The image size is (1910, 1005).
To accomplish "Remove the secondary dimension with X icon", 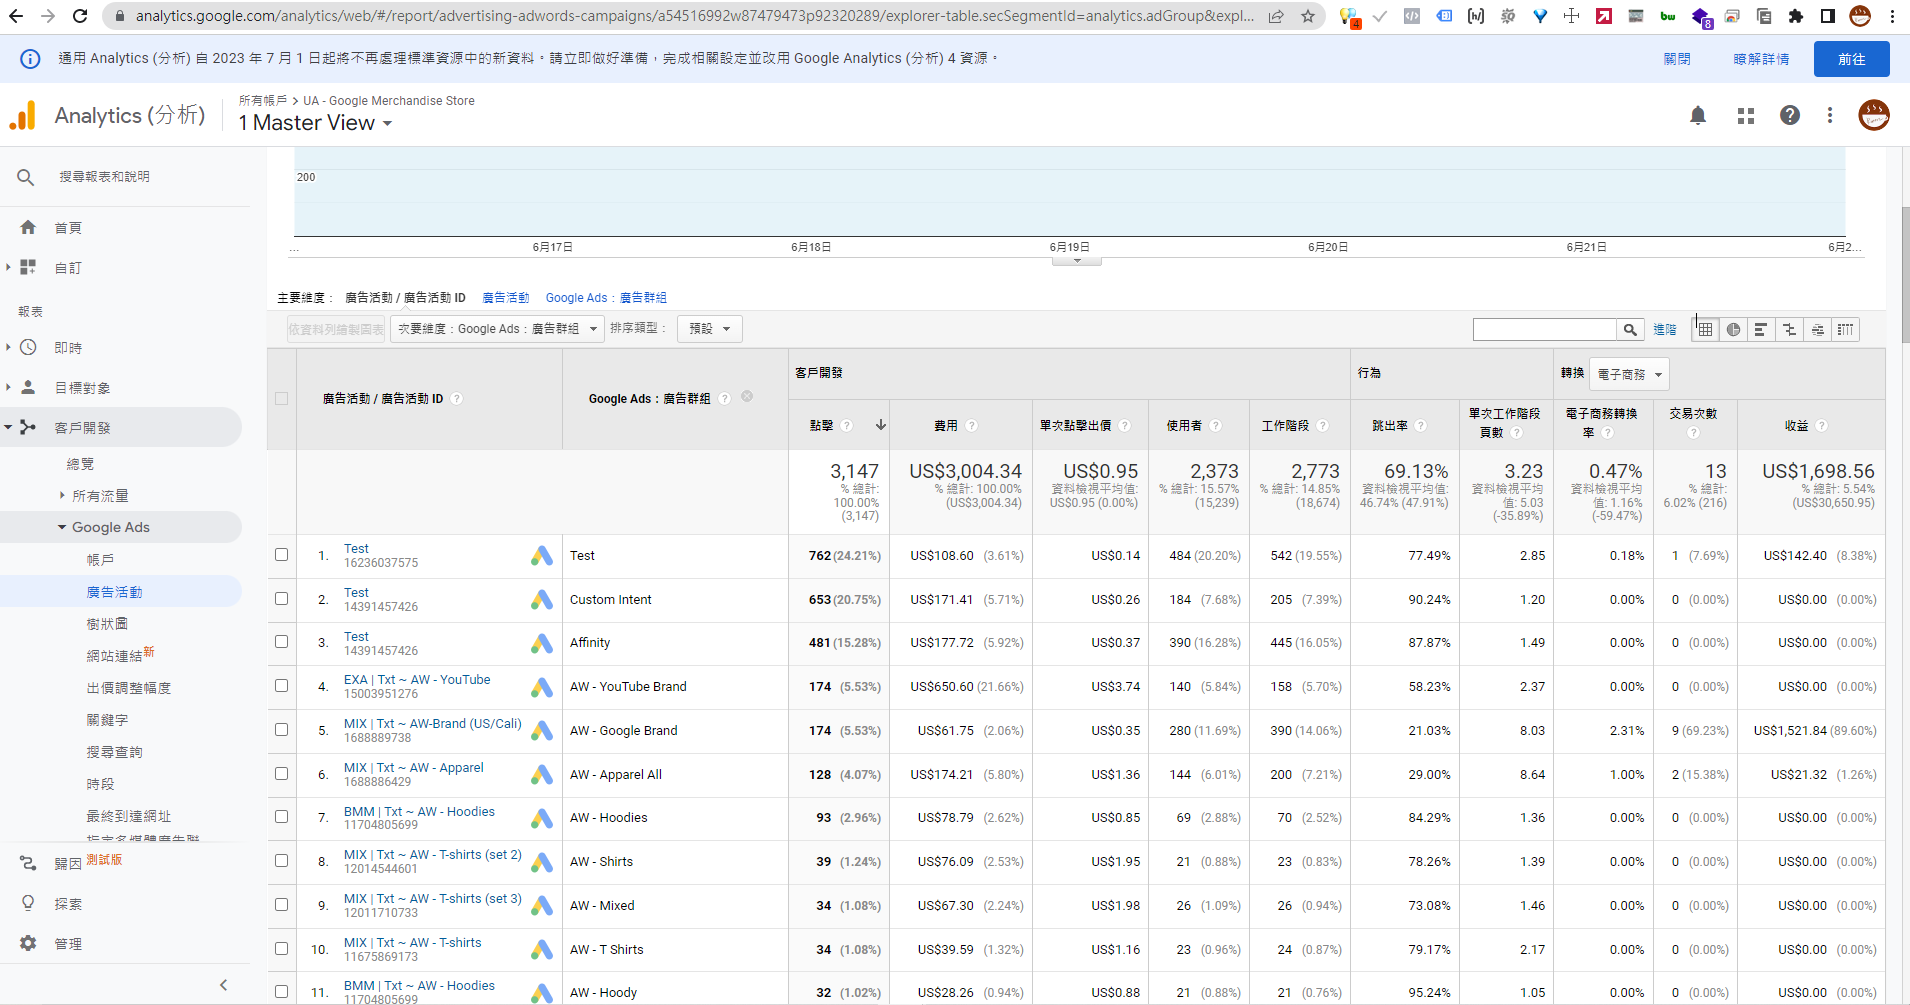I will pyautogui.click(x=747, y=397).
